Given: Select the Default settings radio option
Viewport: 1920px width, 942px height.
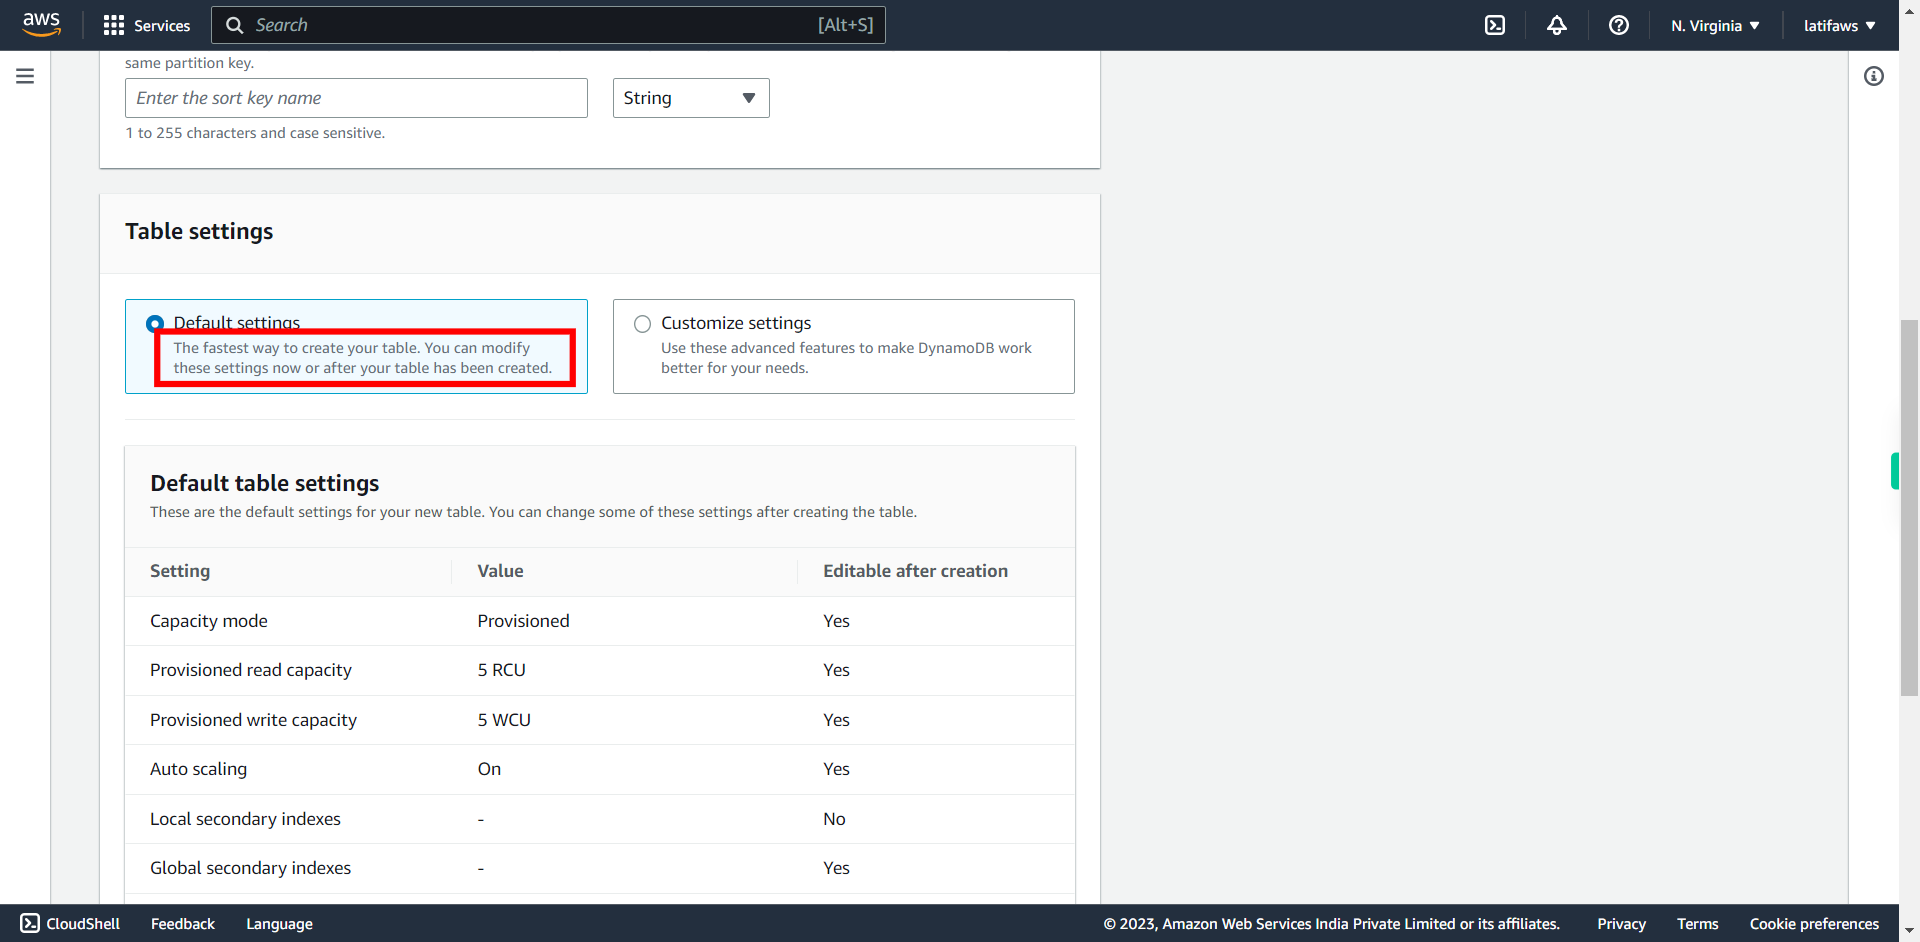Looking at the screenshot, I should [155, 323].
